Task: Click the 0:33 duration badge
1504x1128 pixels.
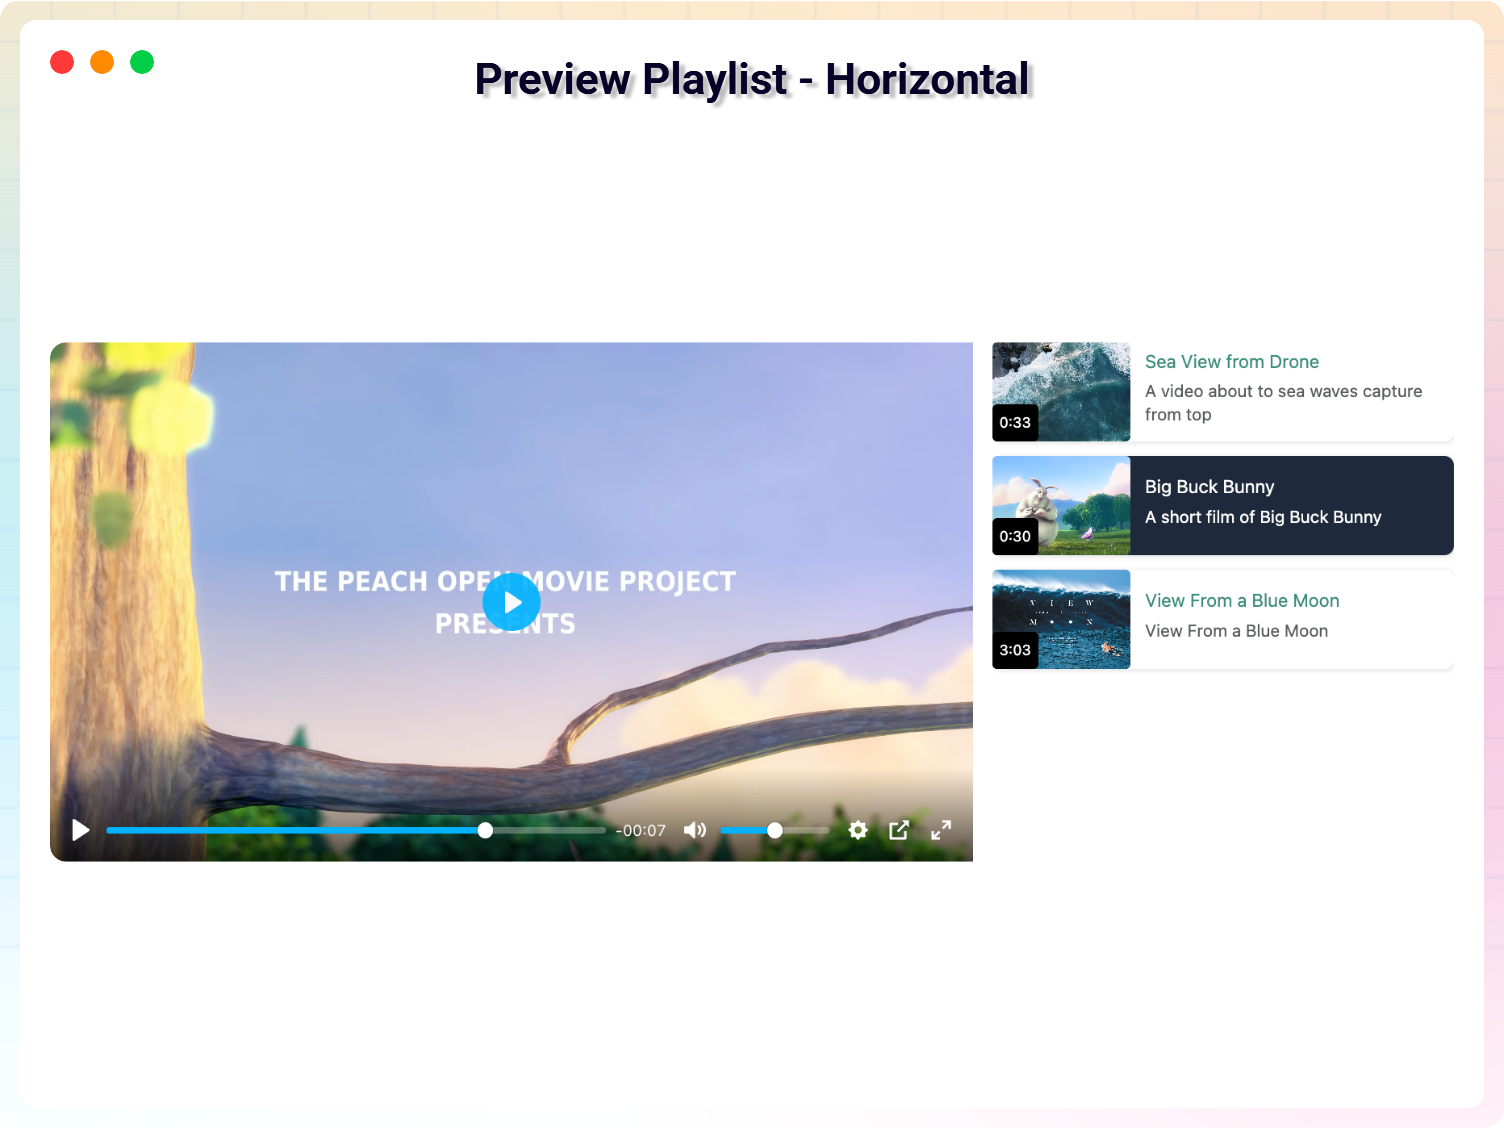Action: tap(1015, 423)
